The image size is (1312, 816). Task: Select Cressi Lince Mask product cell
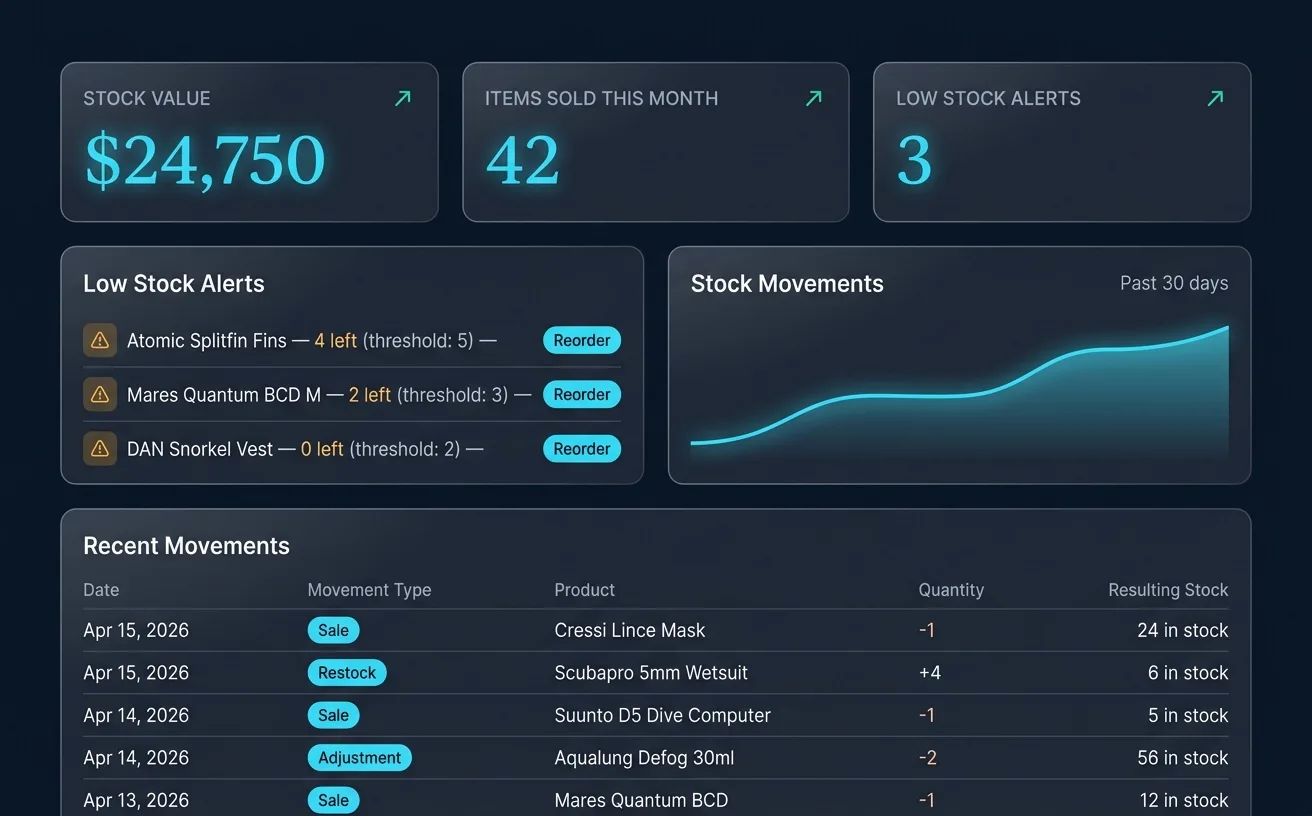pyautogui.click(x=630, y=630)
